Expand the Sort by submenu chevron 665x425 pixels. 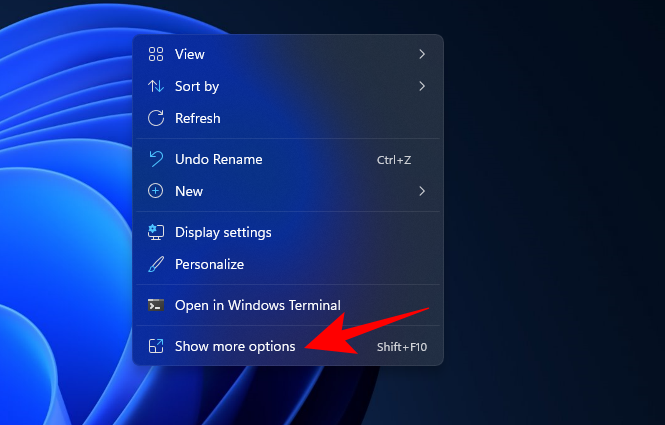point(422,86)
